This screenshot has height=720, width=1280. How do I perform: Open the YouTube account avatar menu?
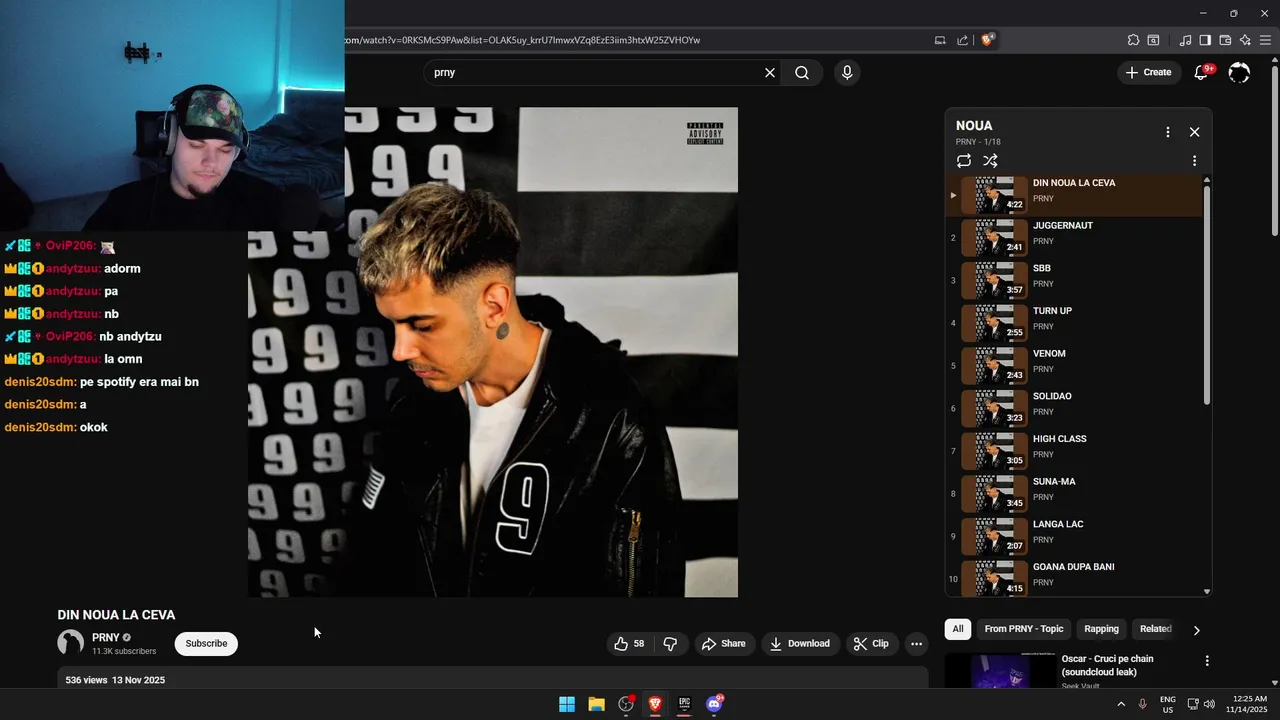pos(1239,72)
